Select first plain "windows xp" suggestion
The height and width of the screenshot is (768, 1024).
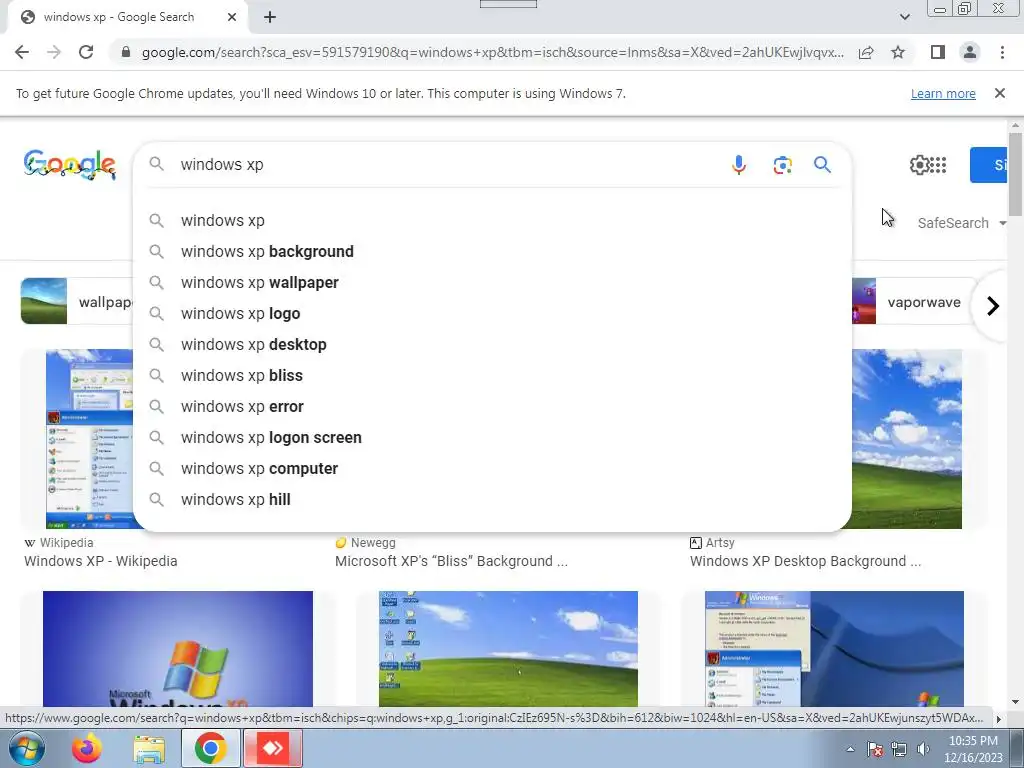click(492, 221)
